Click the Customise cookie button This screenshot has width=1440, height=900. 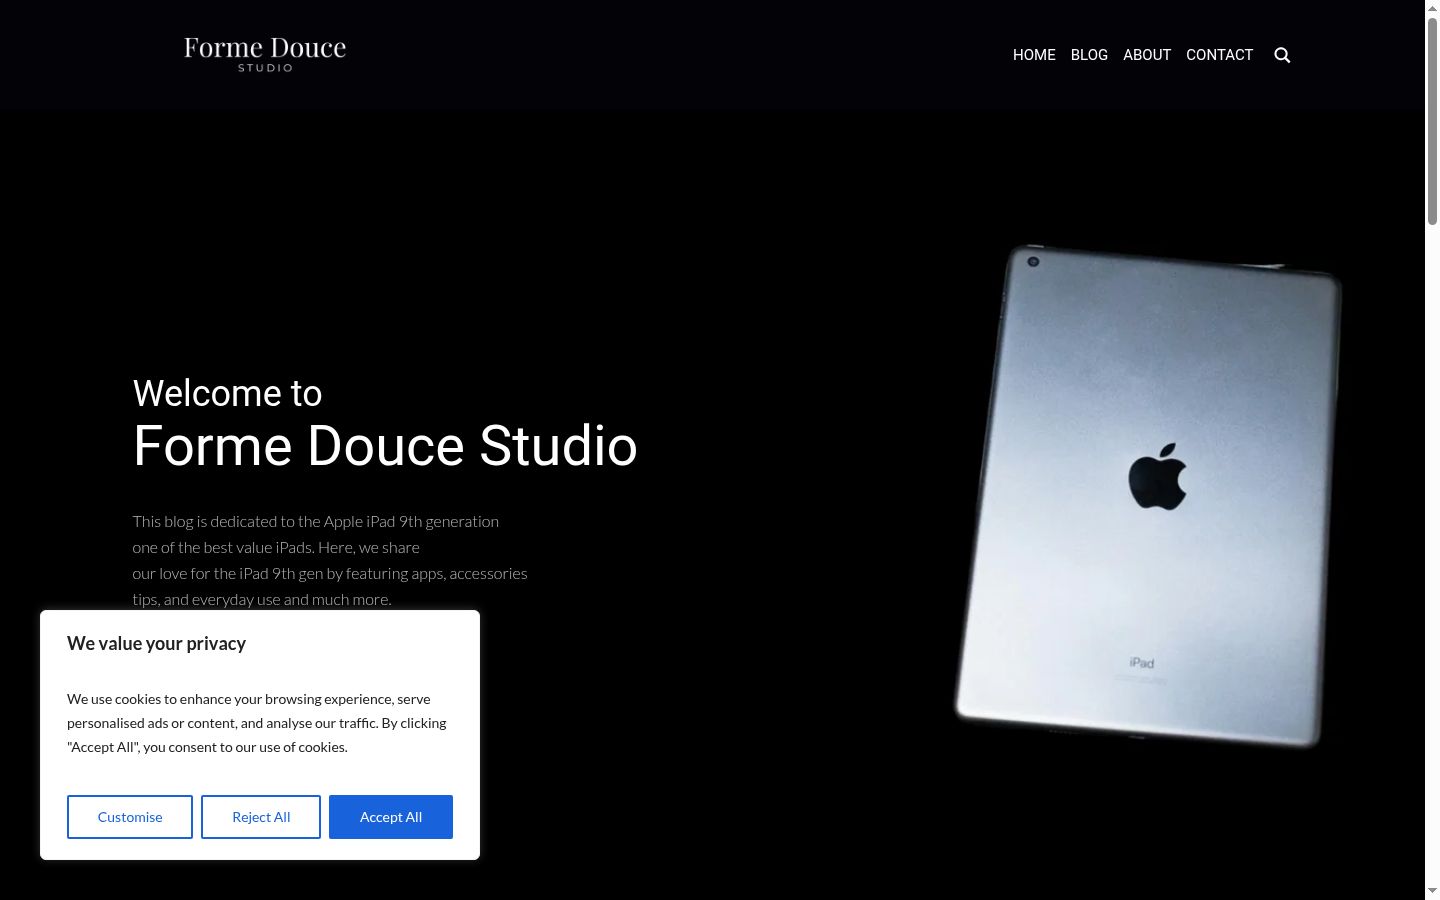[x=130, y=817]
